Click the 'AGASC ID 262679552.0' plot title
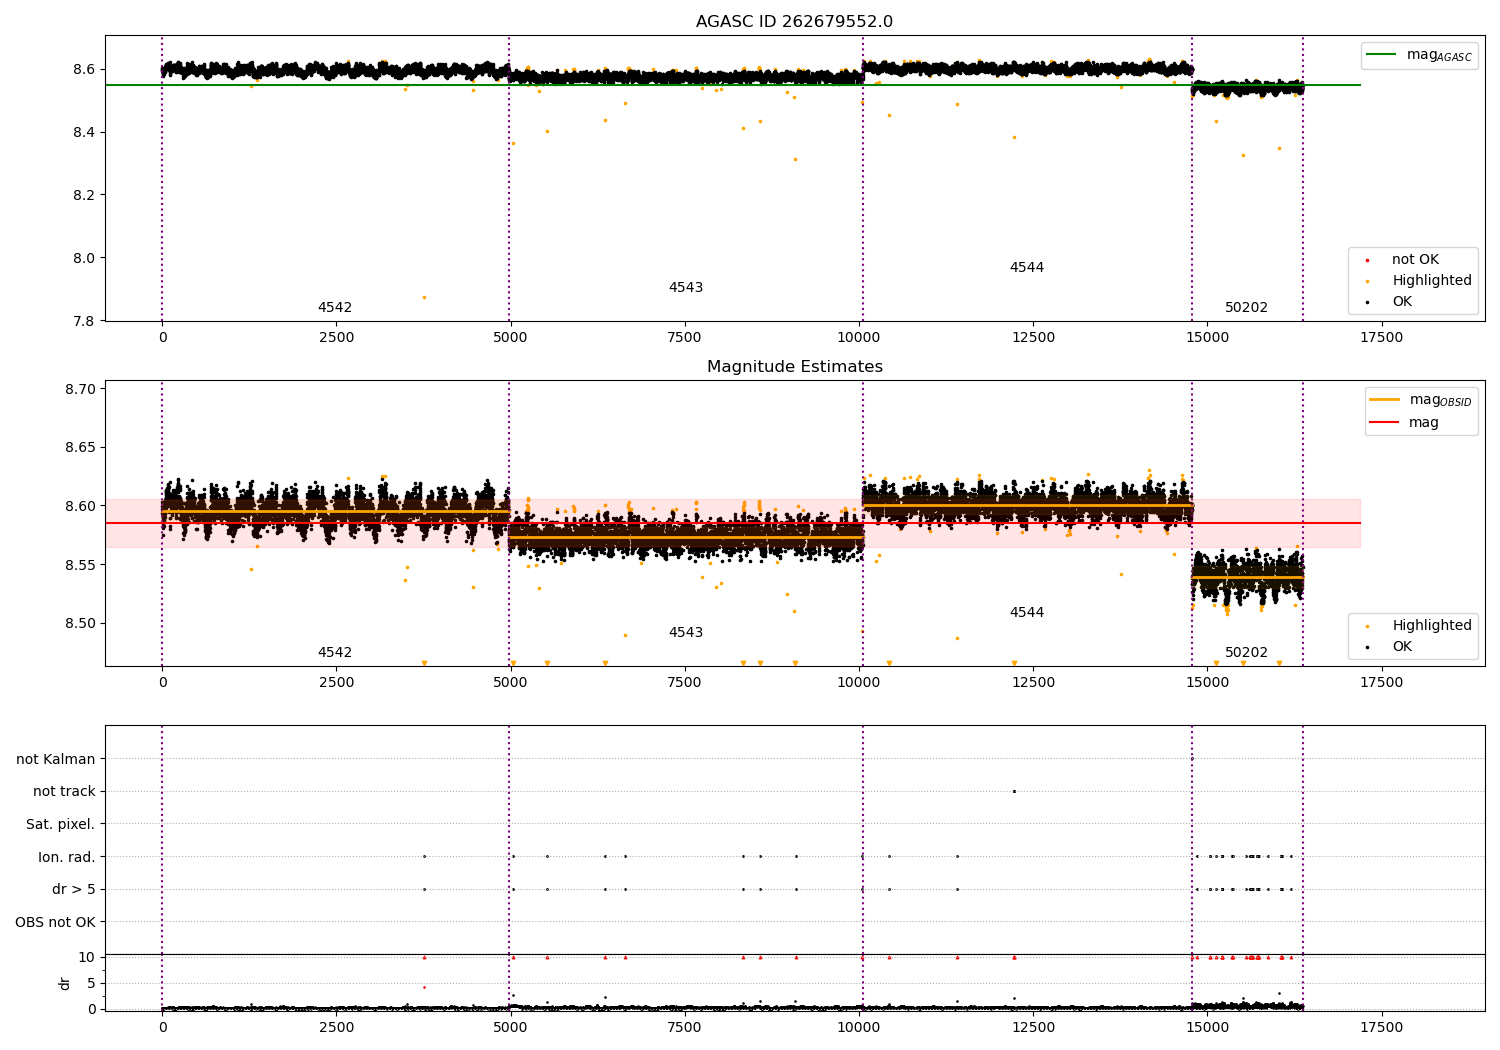The image size is (1500, 1050). (x=794, y=22)
